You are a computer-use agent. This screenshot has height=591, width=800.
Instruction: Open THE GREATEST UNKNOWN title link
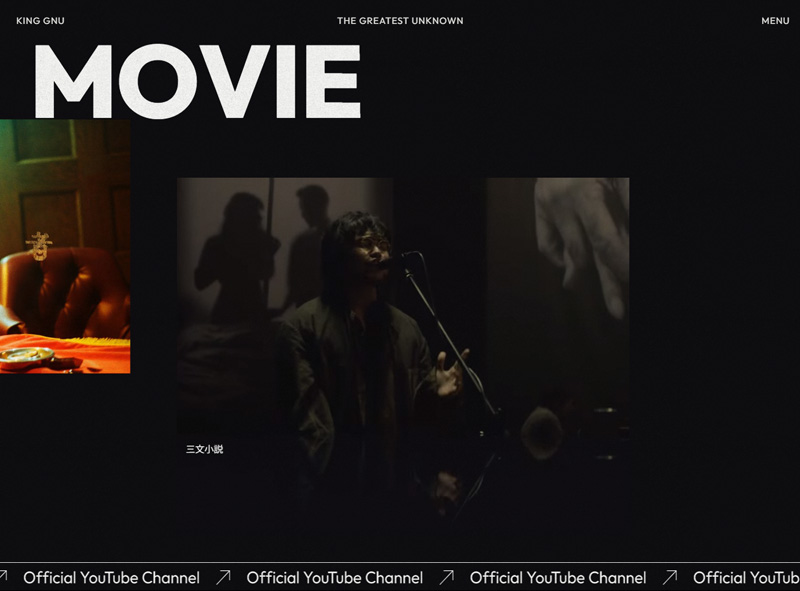[400, 21]
